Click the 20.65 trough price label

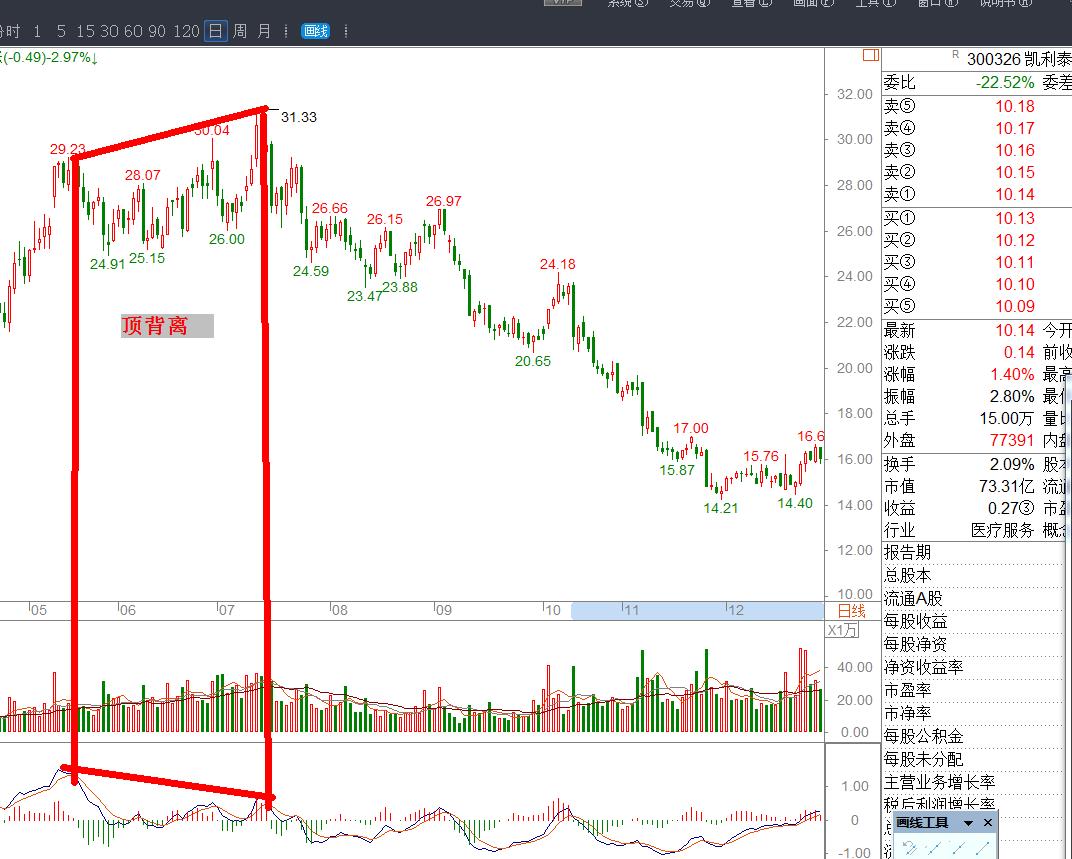[x=533, y=361]
